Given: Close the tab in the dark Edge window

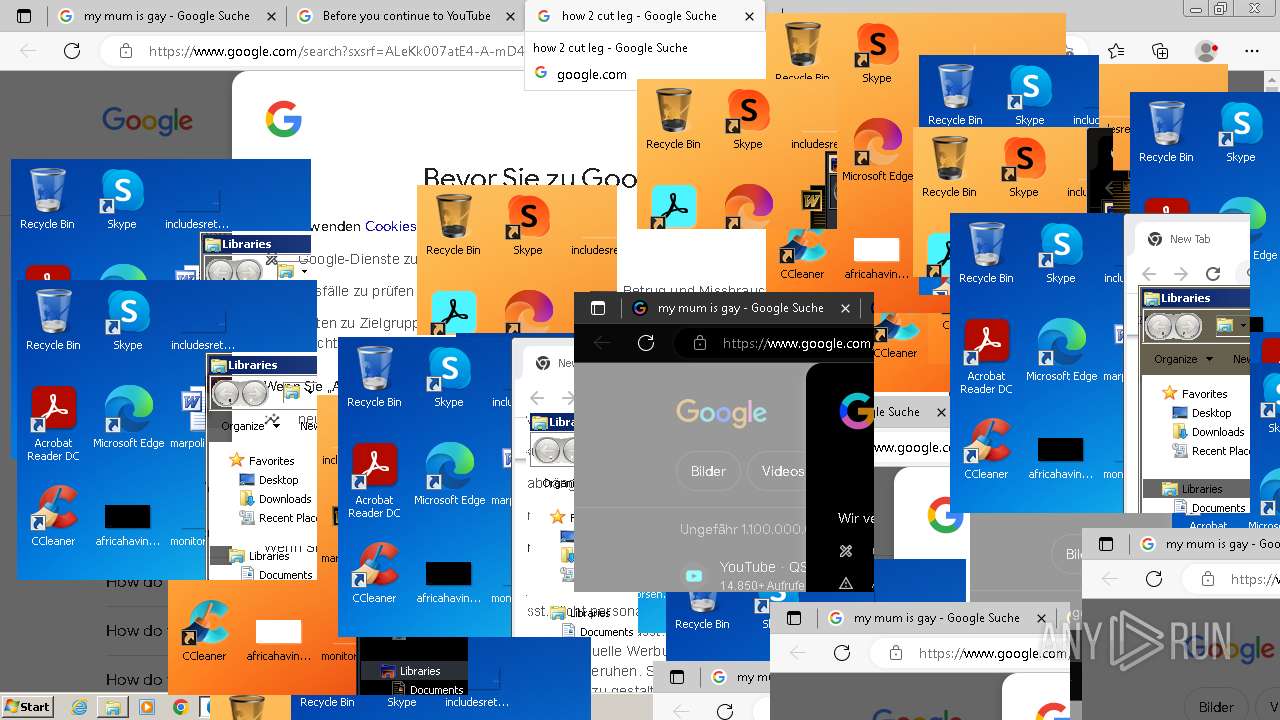Looking at the screenshot, I should tap(845, 308).
